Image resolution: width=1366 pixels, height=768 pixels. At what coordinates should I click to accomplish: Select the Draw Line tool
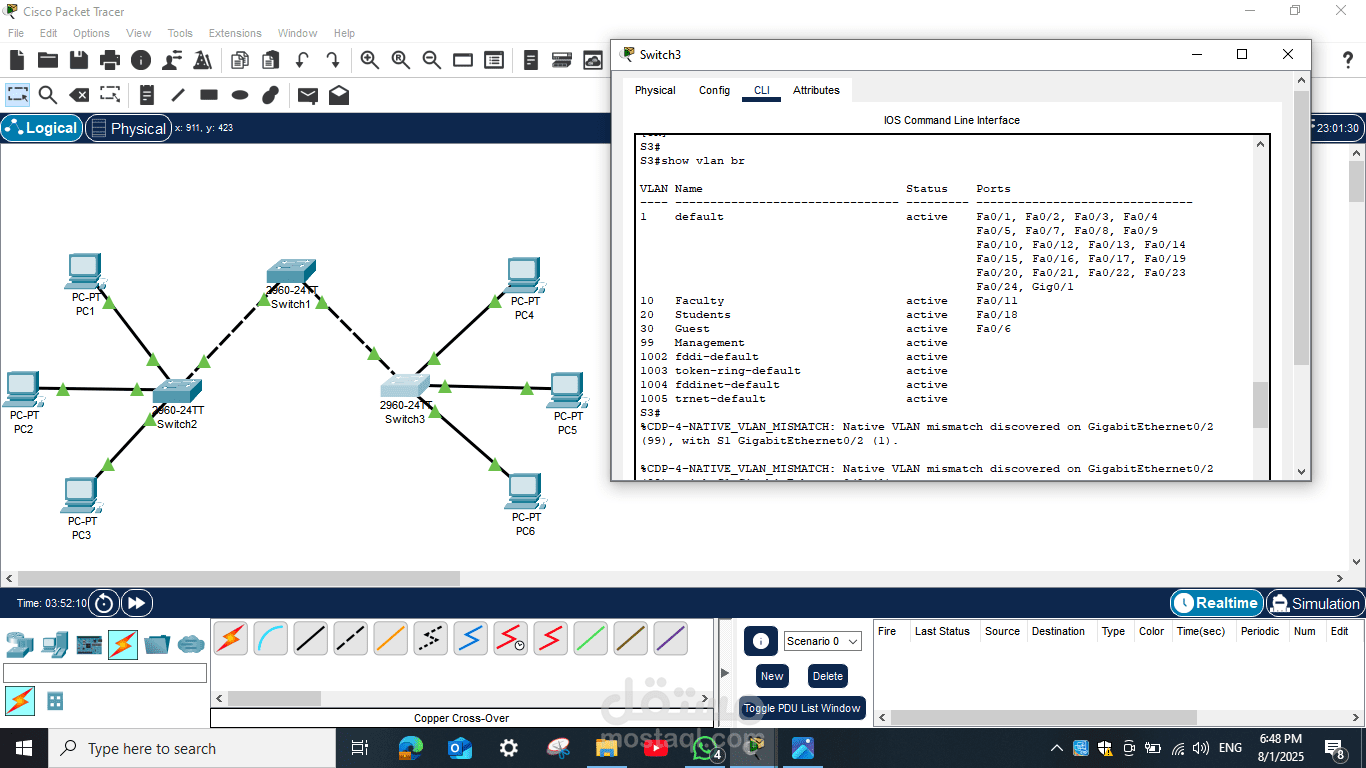pos(178,95)
